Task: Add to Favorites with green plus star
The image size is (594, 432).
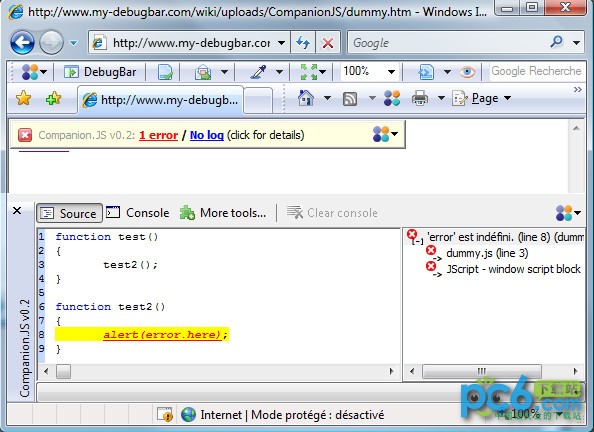Action: pyautogui.click(x=53, y=99)
